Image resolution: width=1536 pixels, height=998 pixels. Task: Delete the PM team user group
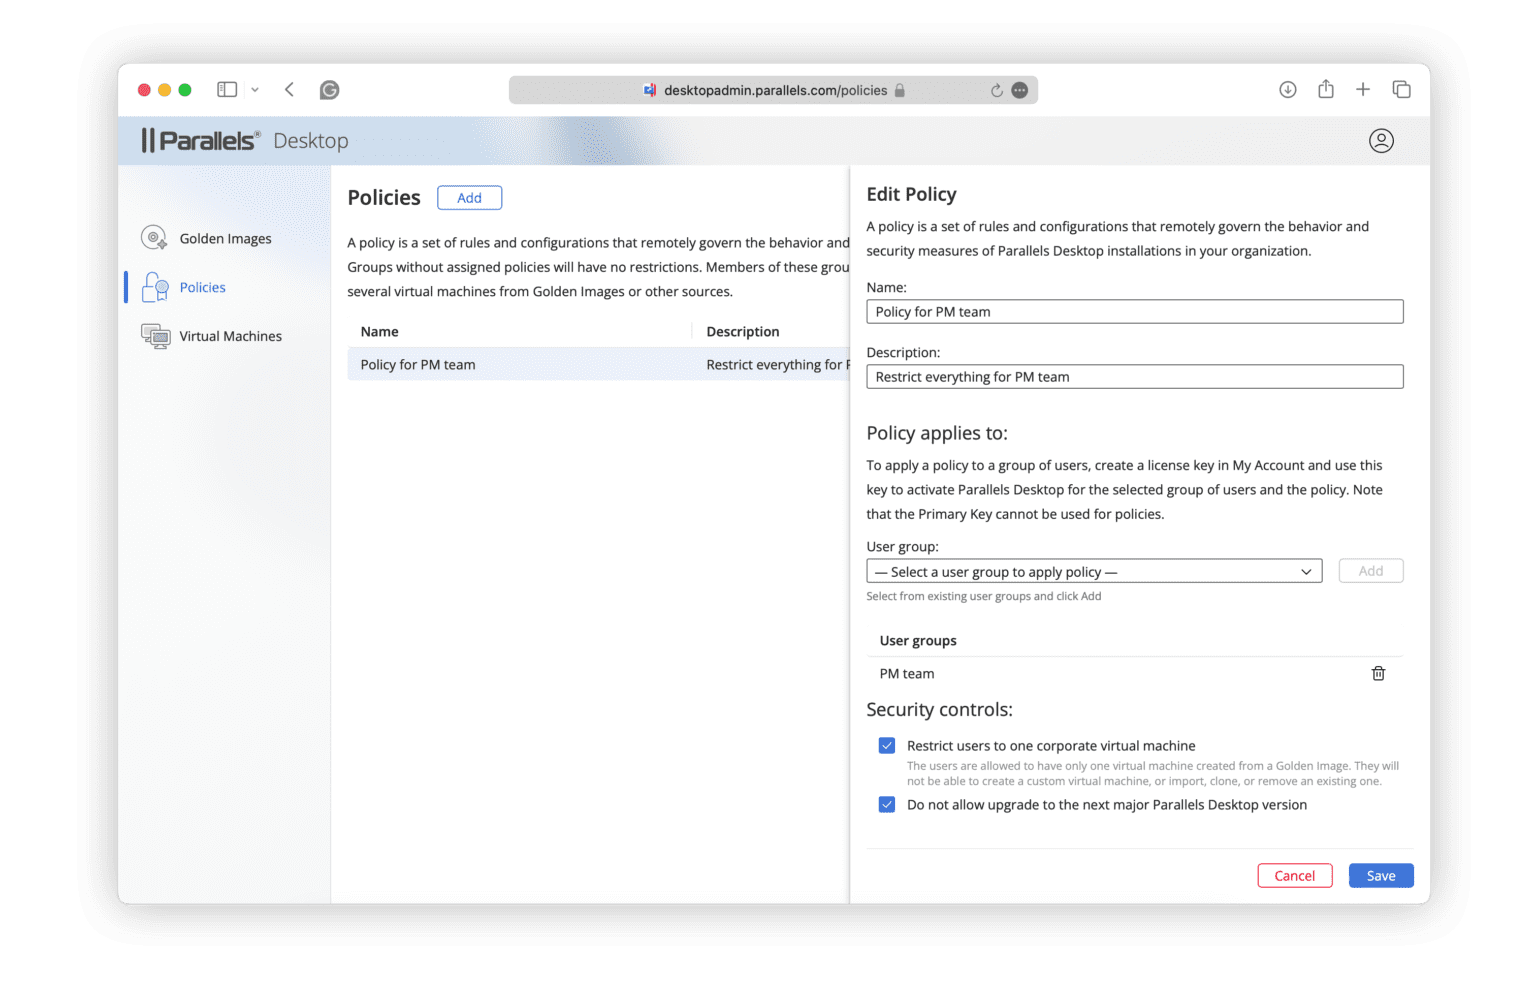click(x=1378, y=673)
